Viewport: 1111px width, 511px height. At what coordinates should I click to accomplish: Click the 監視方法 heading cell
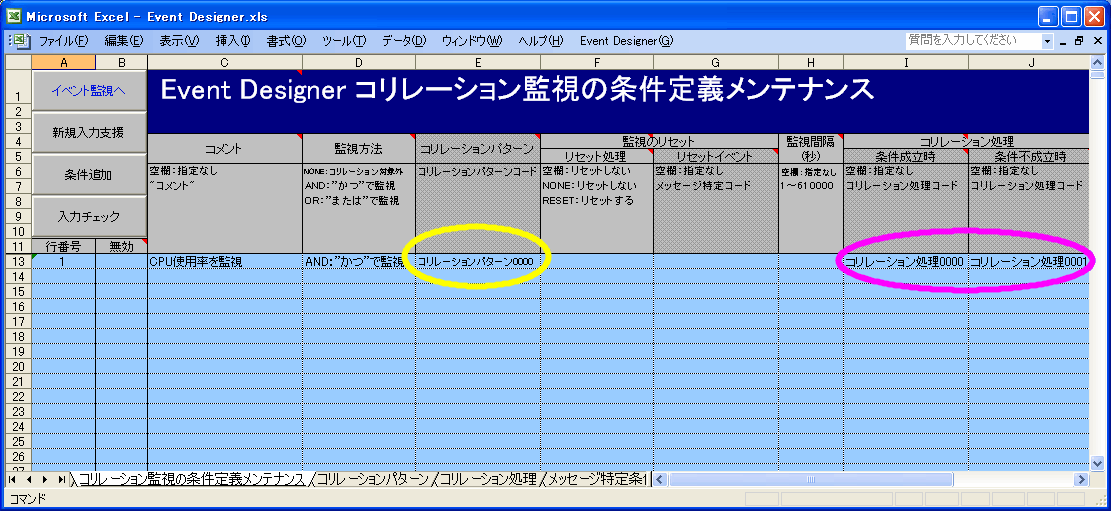pyautogui.click(x=359, y=149)
